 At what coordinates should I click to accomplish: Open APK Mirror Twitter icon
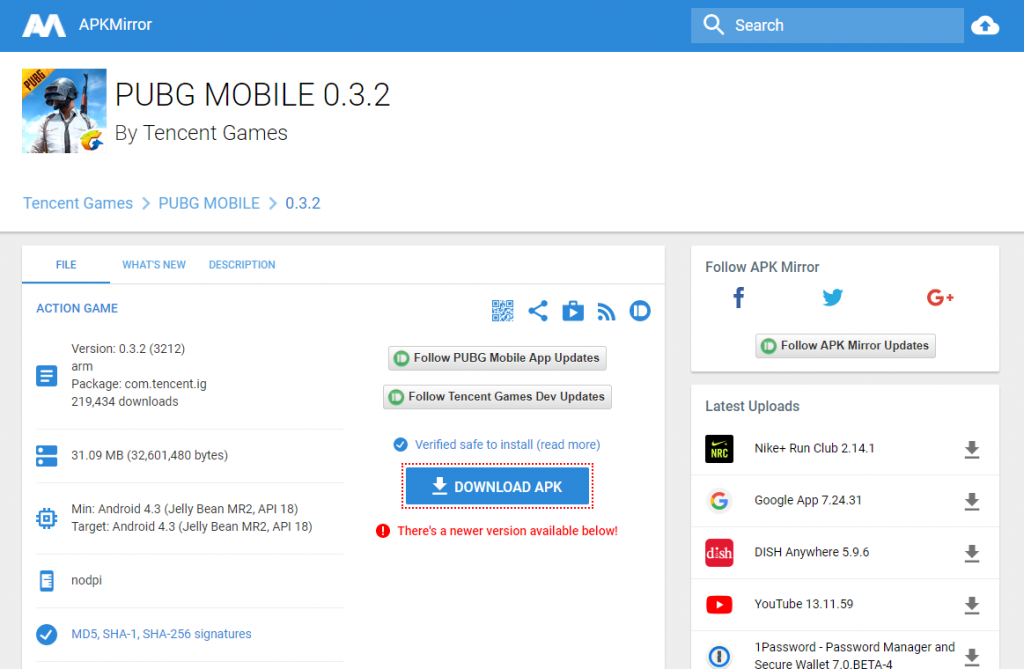[x=832, y=298]
